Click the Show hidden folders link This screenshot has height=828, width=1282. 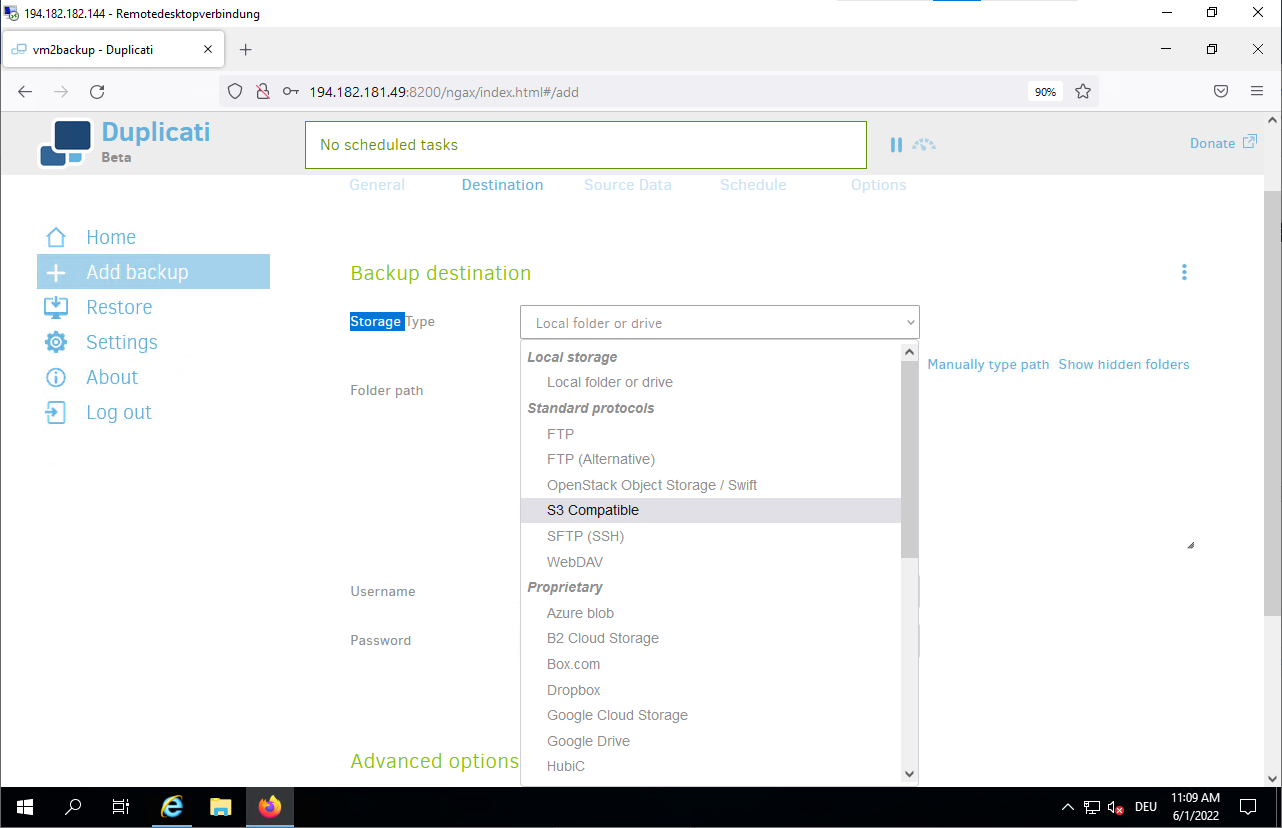click(x=1123, y=364)
